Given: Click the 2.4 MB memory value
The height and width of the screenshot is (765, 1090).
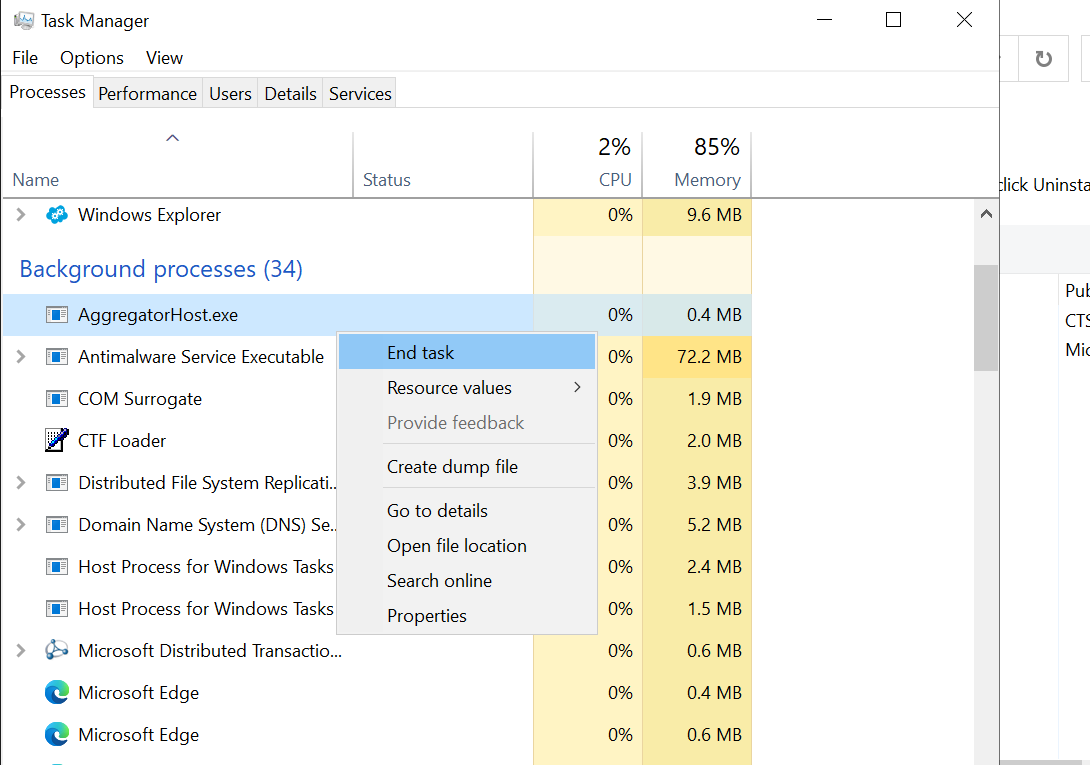Looking at the screenshot, I should click(714, 567).
